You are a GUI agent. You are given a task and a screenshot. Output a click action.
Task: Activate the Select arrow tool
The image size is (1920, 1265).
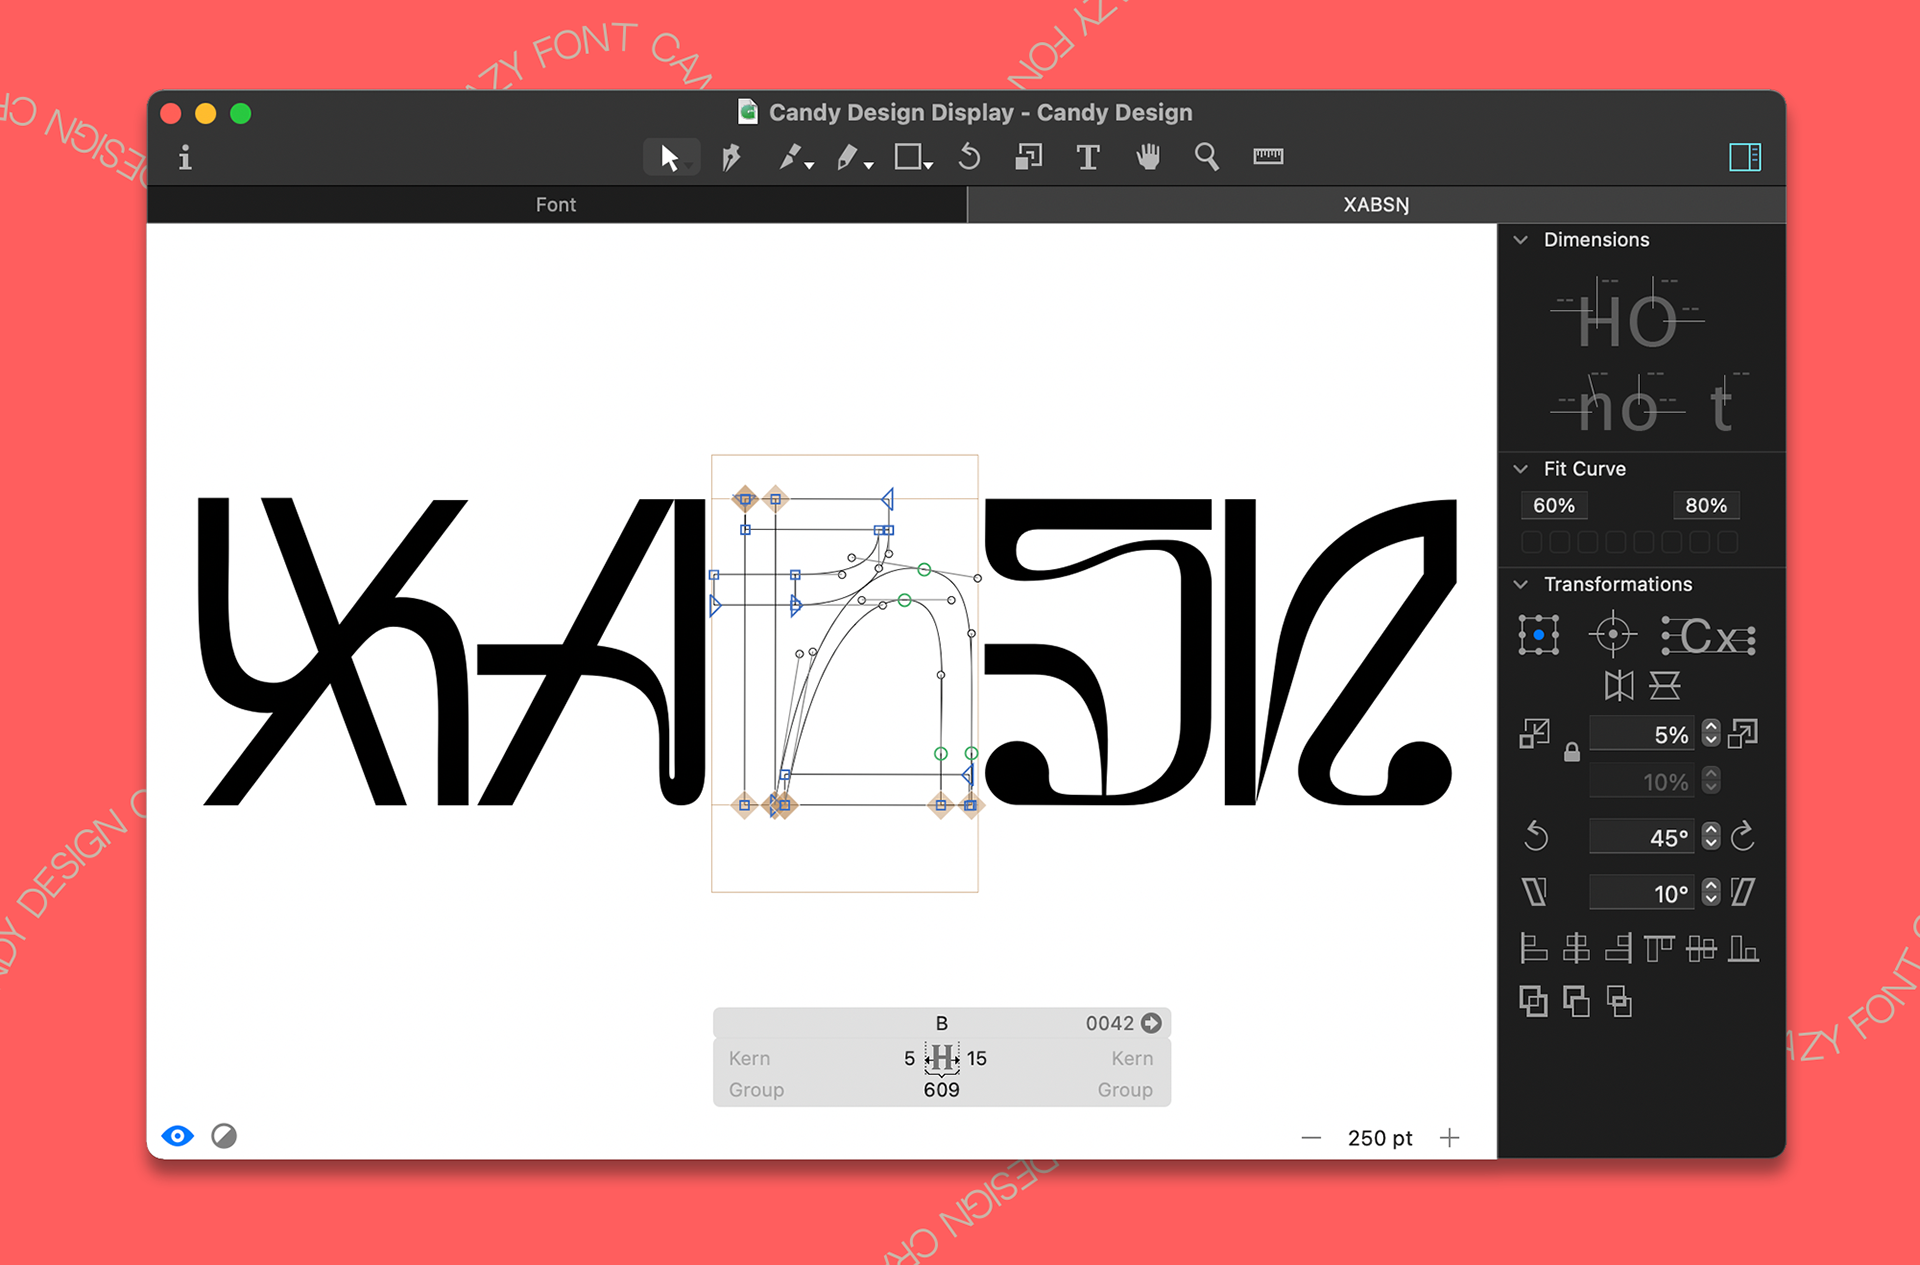[x=670, y=157]
